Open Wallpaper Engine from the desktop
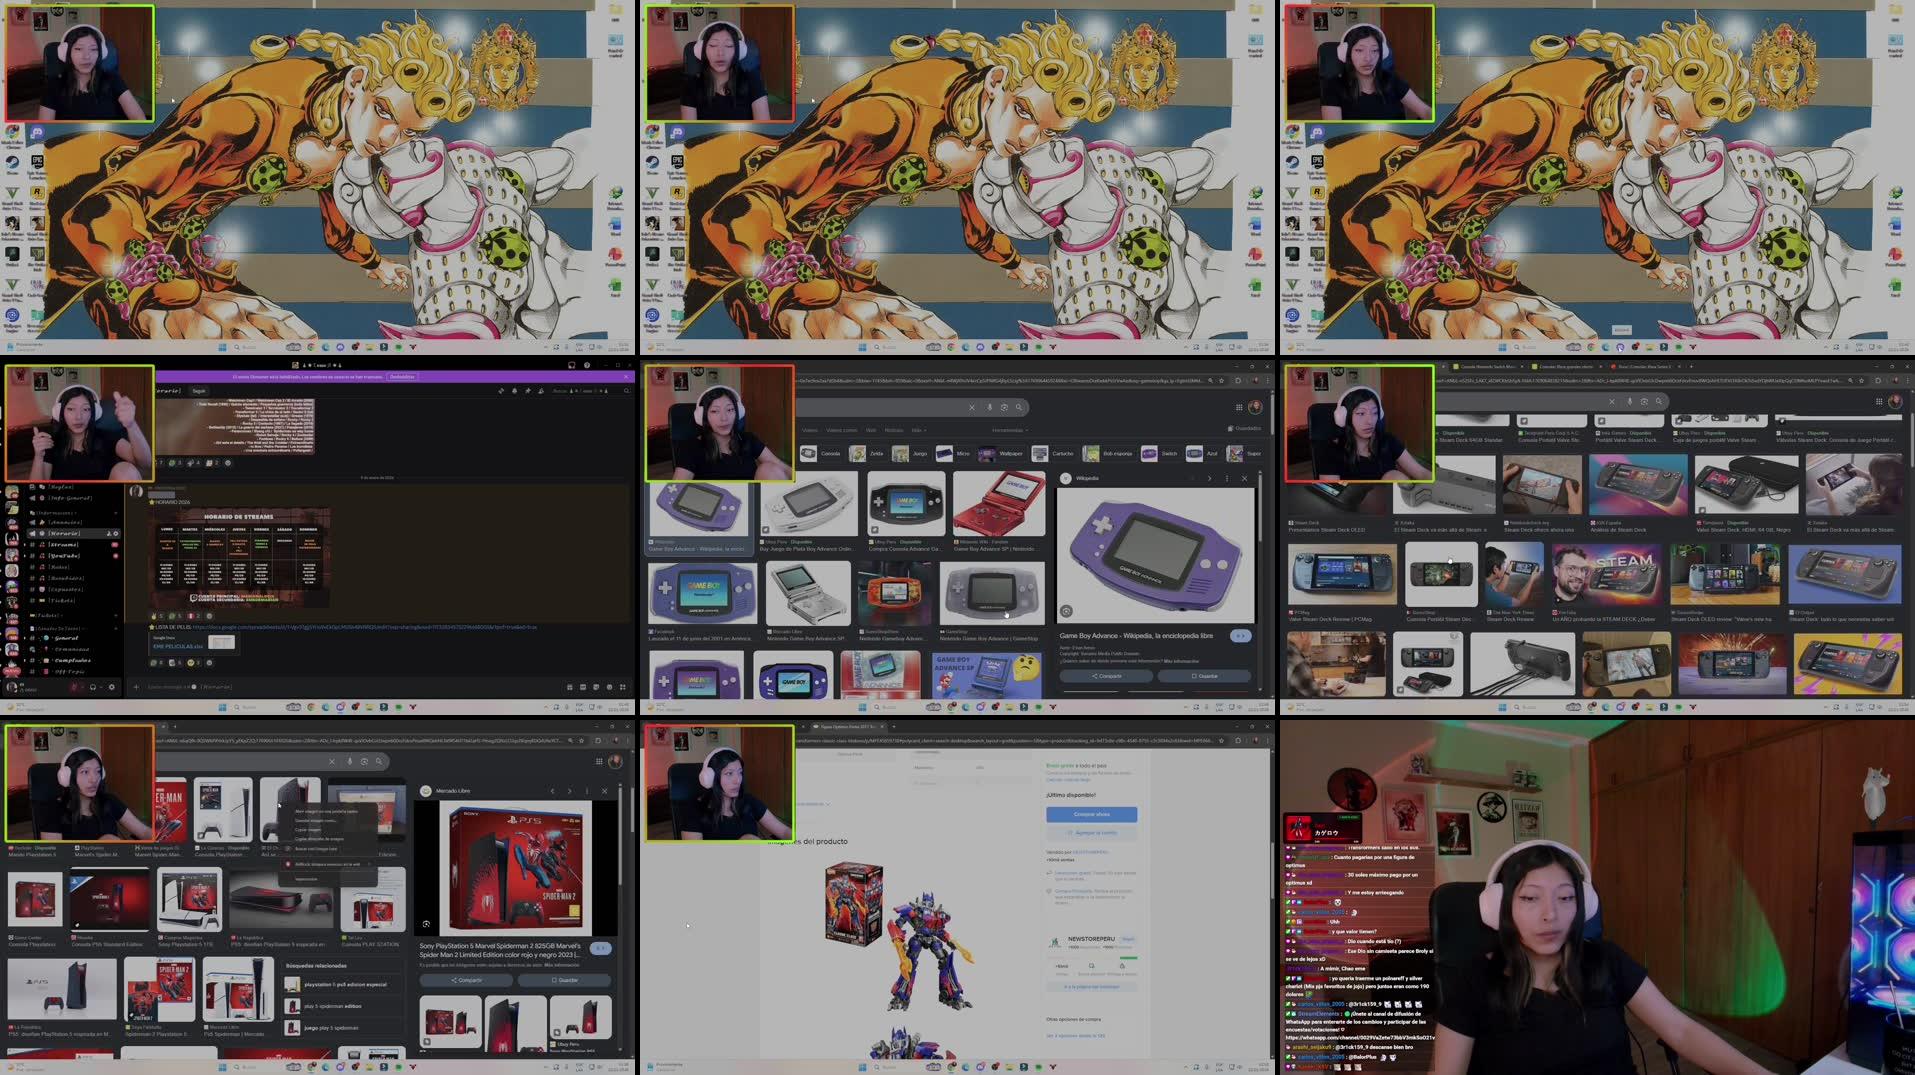 13,315
